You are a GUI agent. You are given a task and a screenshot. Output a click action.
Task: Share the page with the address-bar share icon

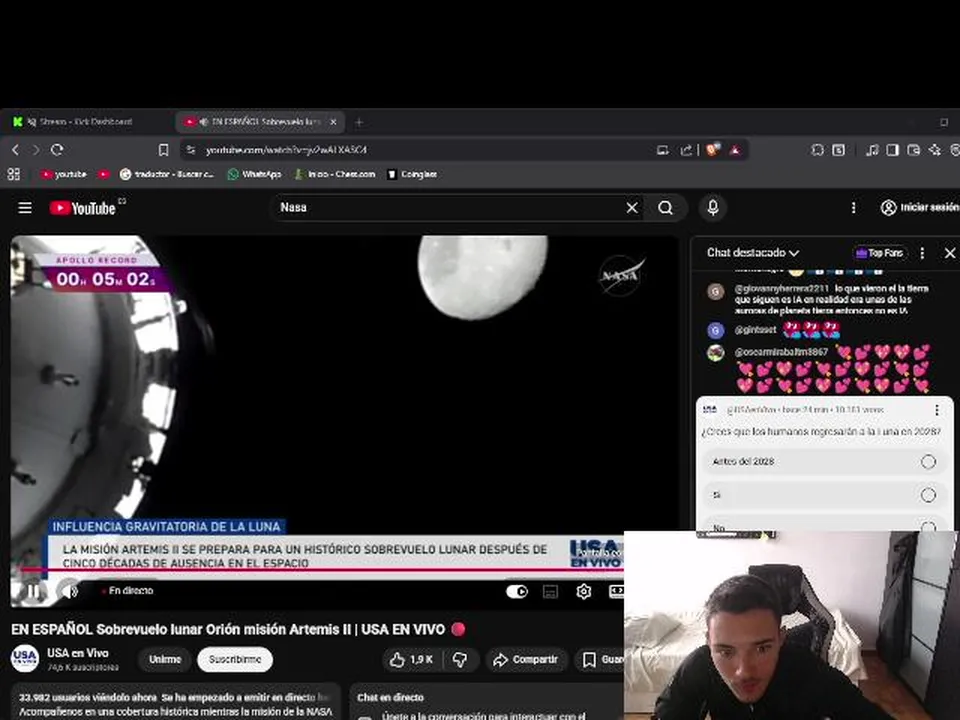click(686, 150)
